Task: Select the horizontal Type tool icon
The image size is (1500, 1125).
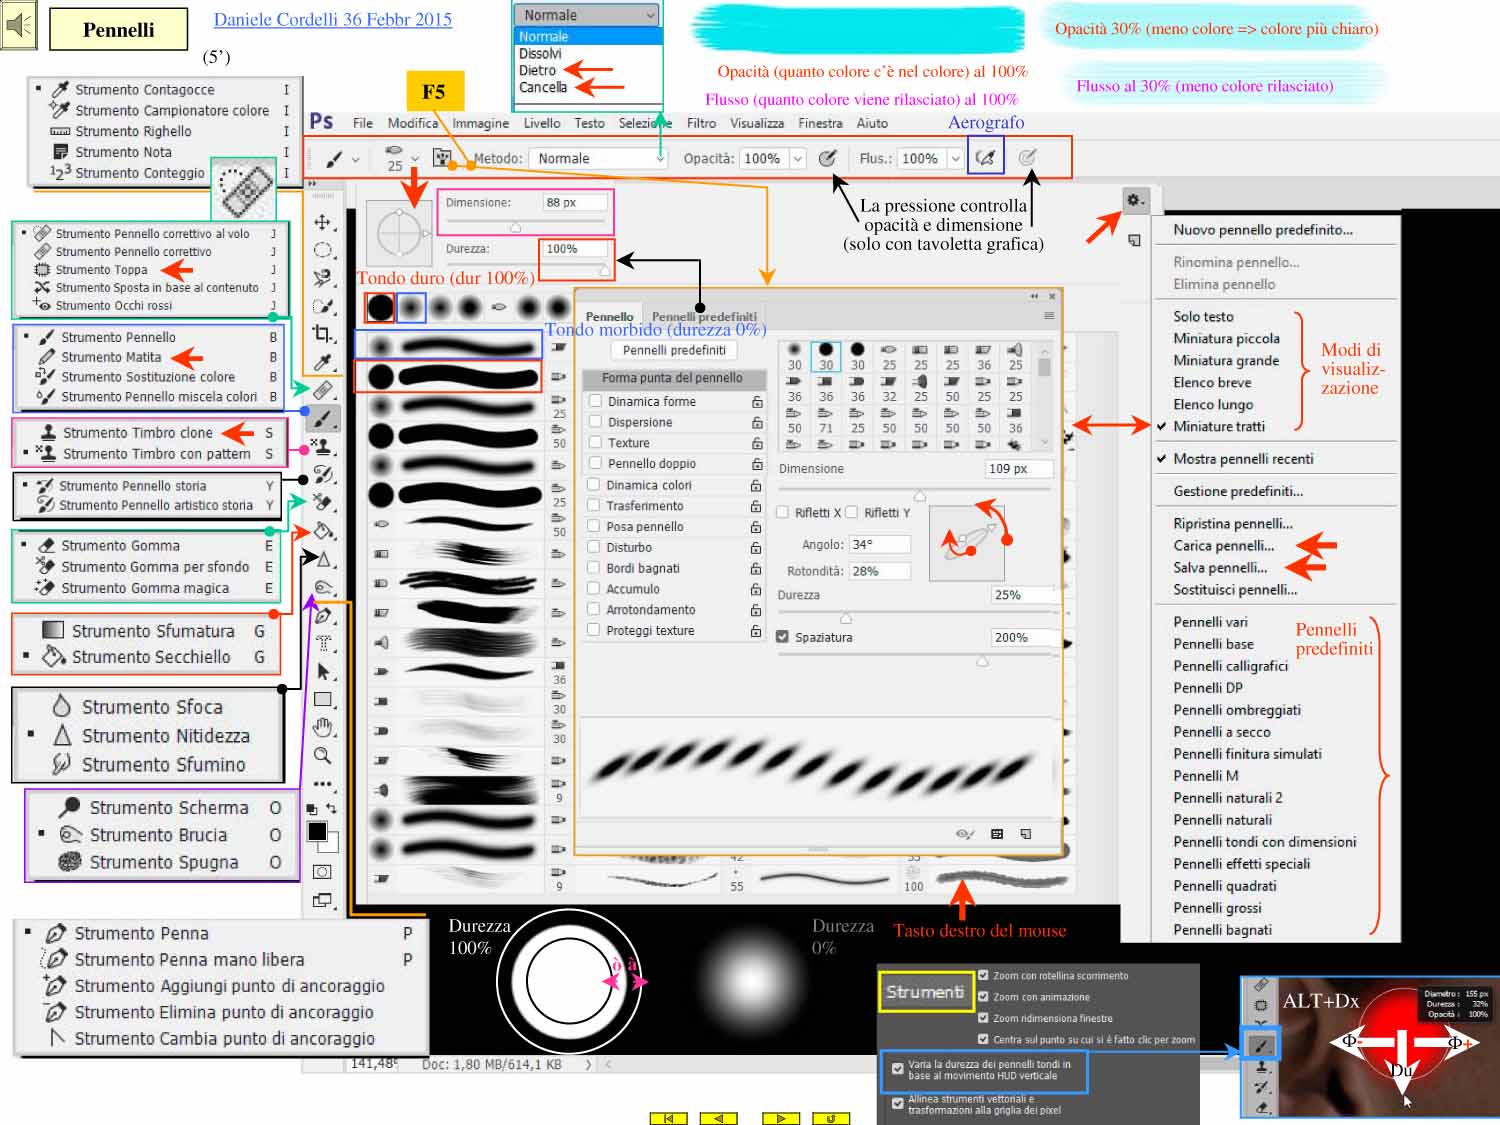Action: click(323, 643)
